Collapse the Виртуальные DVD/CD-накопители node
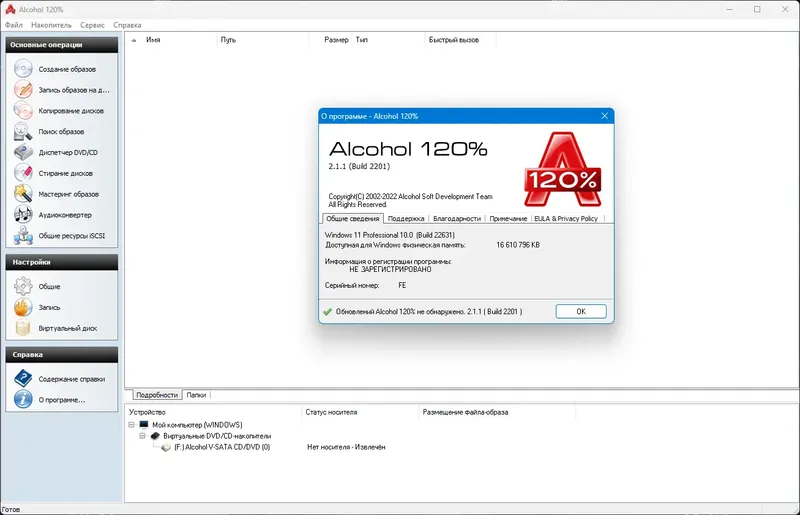 point(142,436)
